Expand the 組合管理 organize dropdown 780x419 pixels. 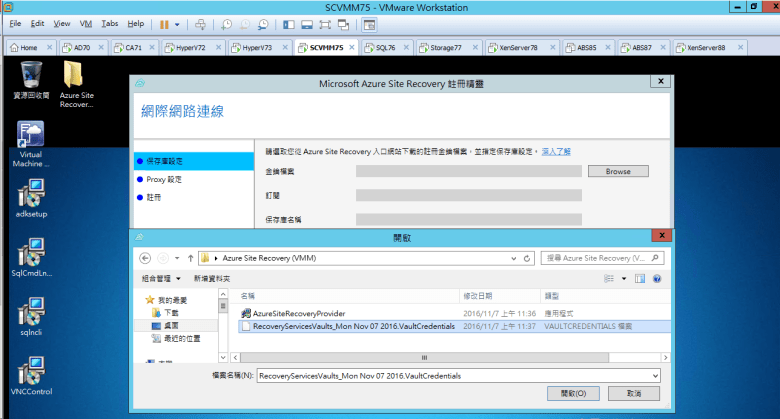click(x=162, y=278)
